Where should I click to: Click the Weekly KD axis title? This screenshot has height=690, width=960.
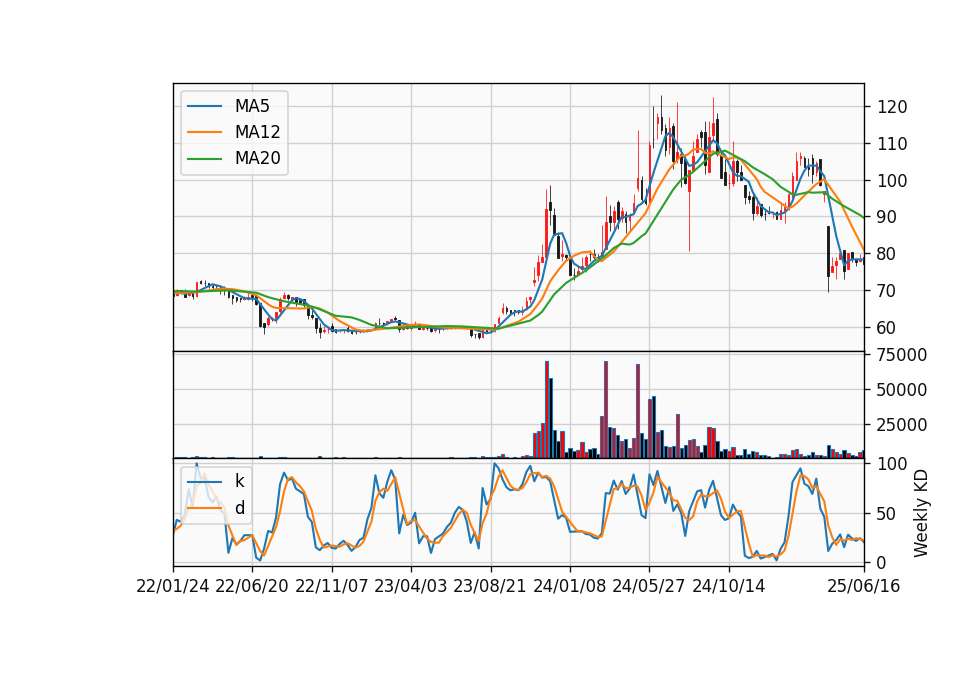(921, 514)
